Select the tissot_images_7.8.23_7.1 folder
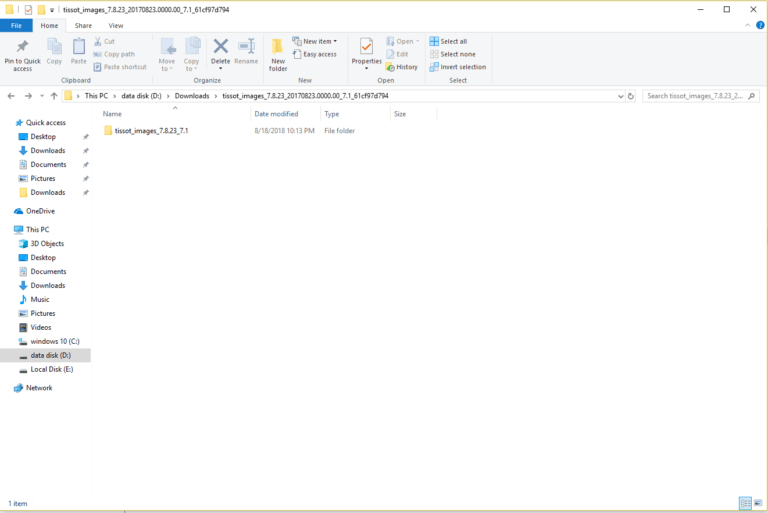Screen dimensions: 768x513 (x=151, y=131)
